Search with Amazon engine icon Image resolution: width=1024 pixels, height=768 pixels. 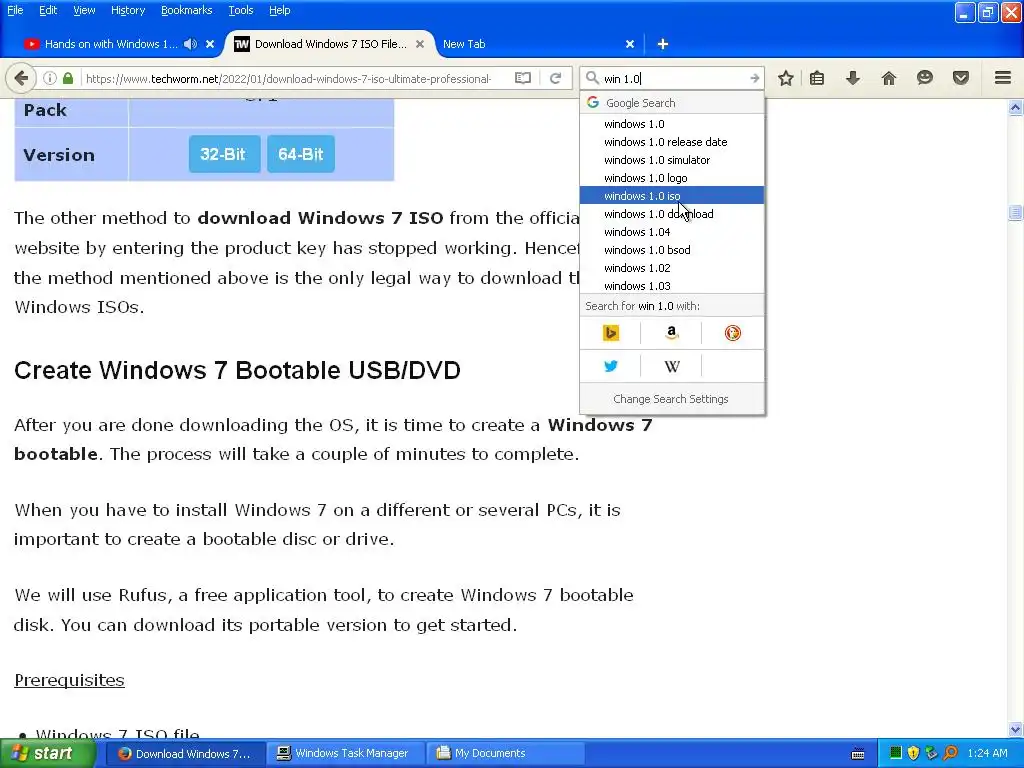[x=671, y=333]
